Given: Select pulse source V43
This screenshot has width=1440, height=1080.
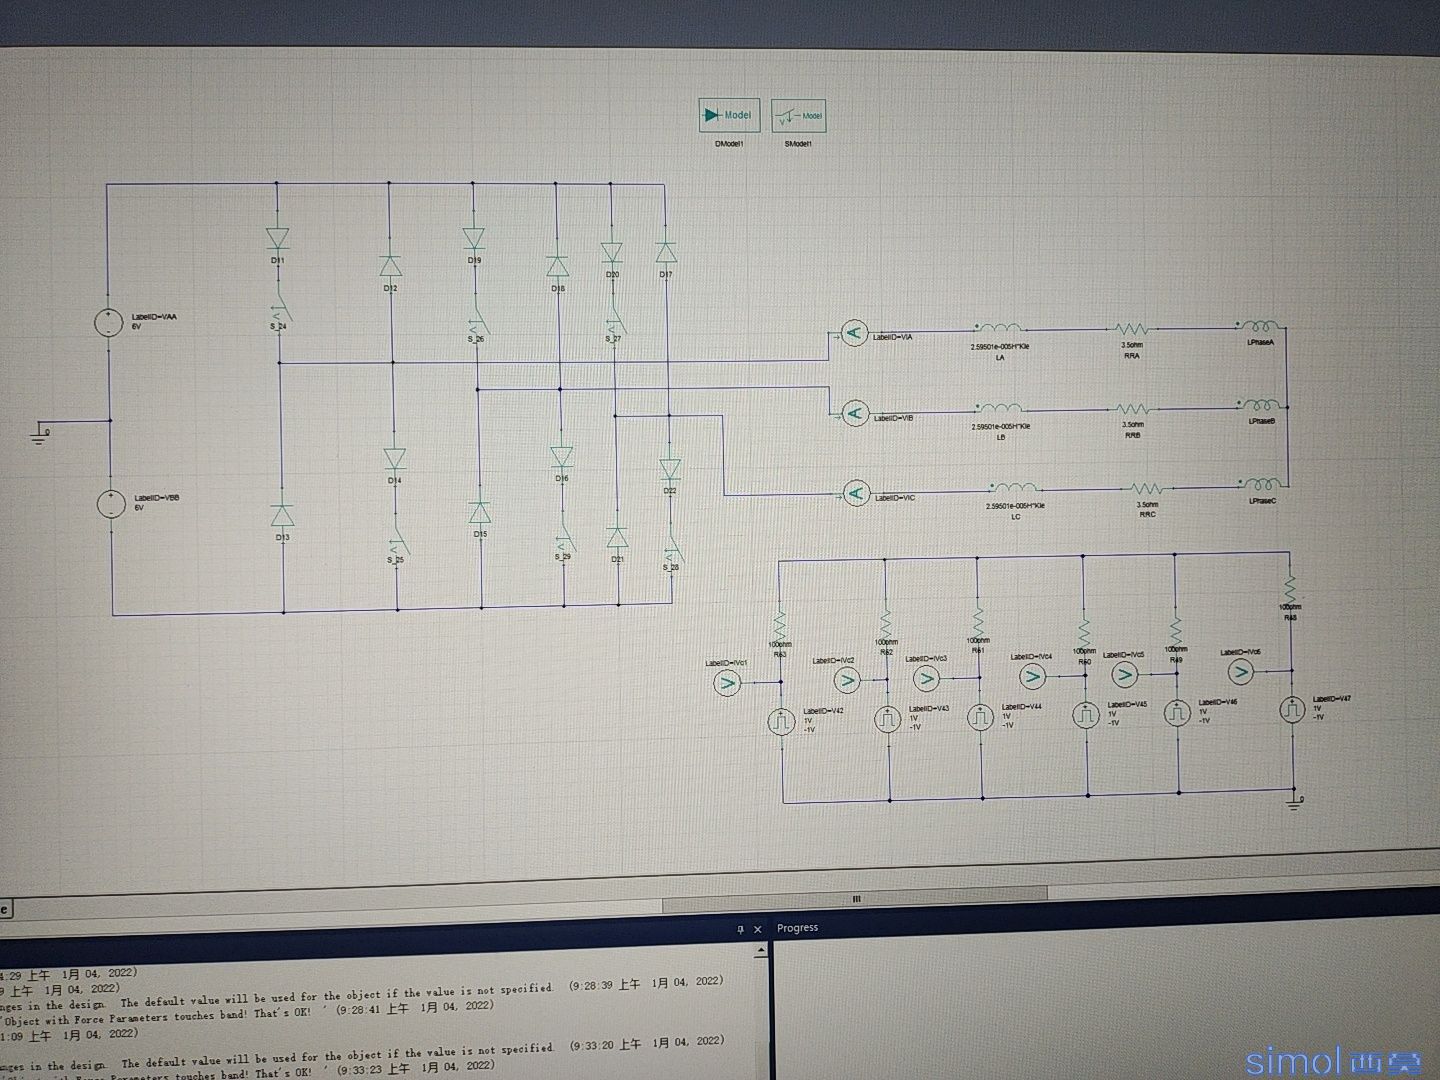Looking at the screenshot, I should click(x=888, y=719).
